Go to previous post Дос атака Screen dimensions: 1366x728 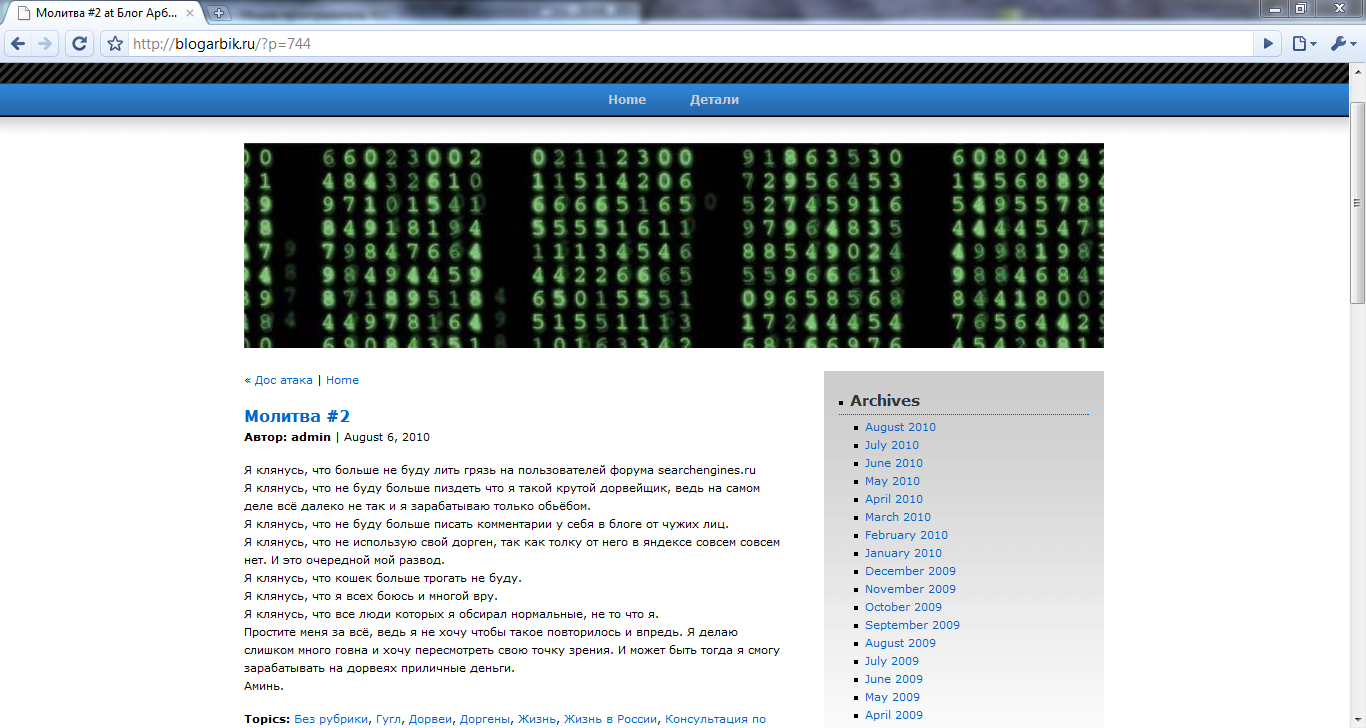(283, 380)
